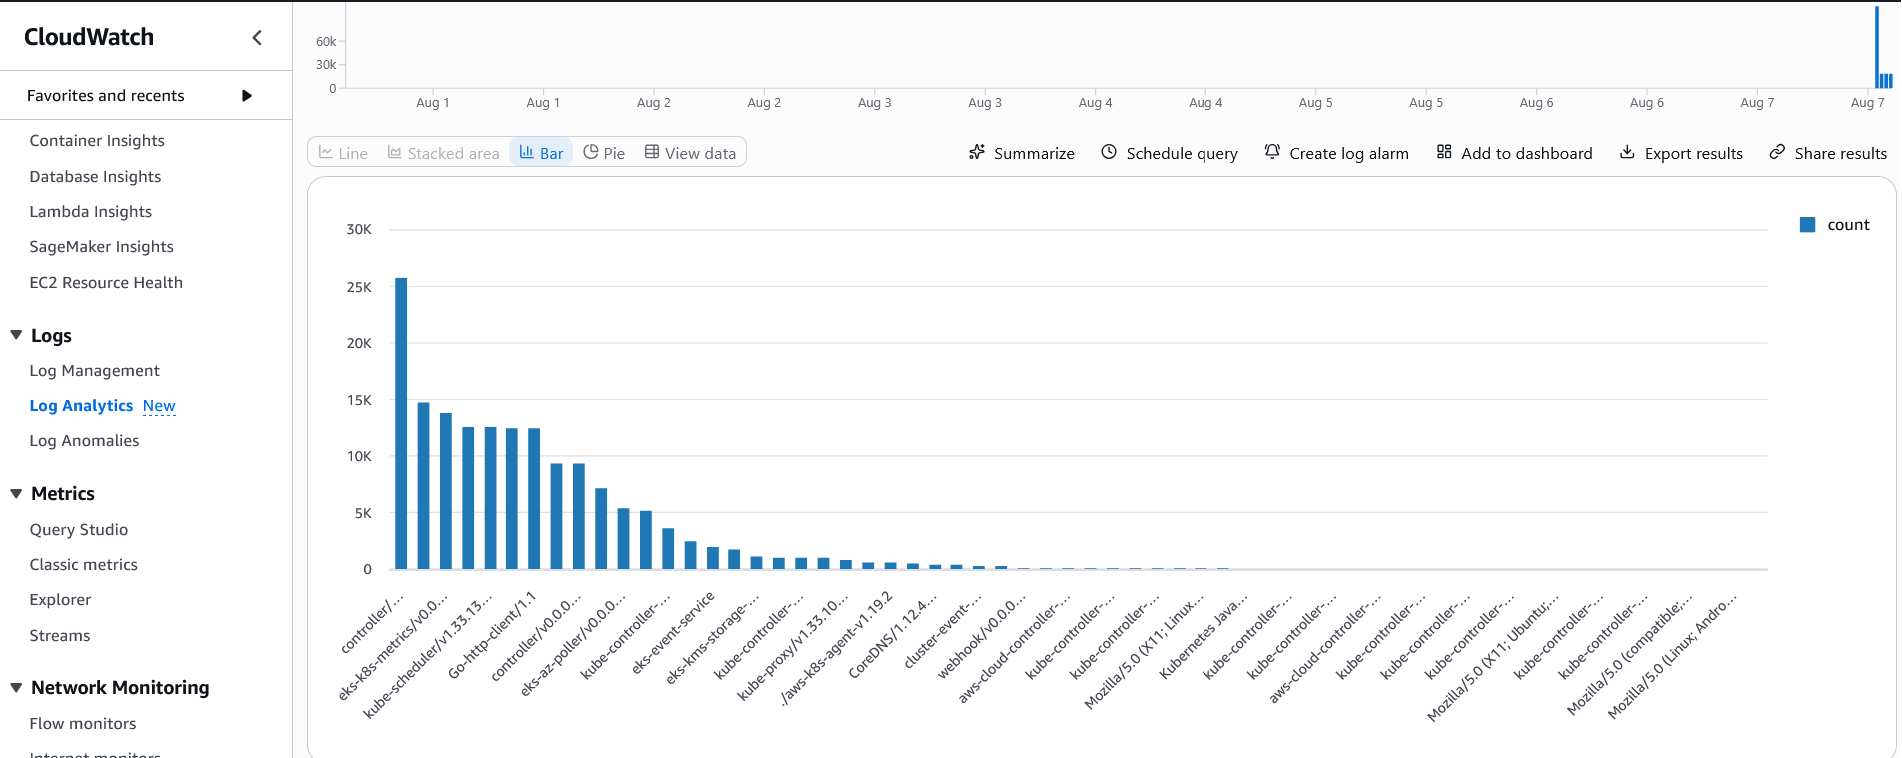Click the Summarize button
The image size is (1902, 758).
(x=1021, y=153)
